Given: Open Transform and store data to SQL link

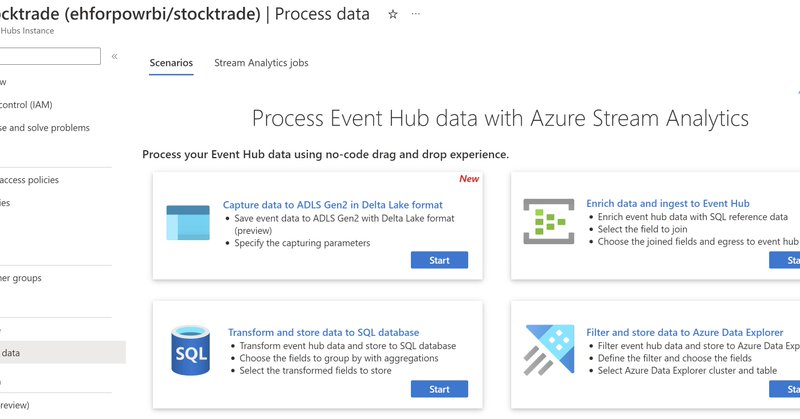Looking at the screenshot, I should (x=323, y=332).
